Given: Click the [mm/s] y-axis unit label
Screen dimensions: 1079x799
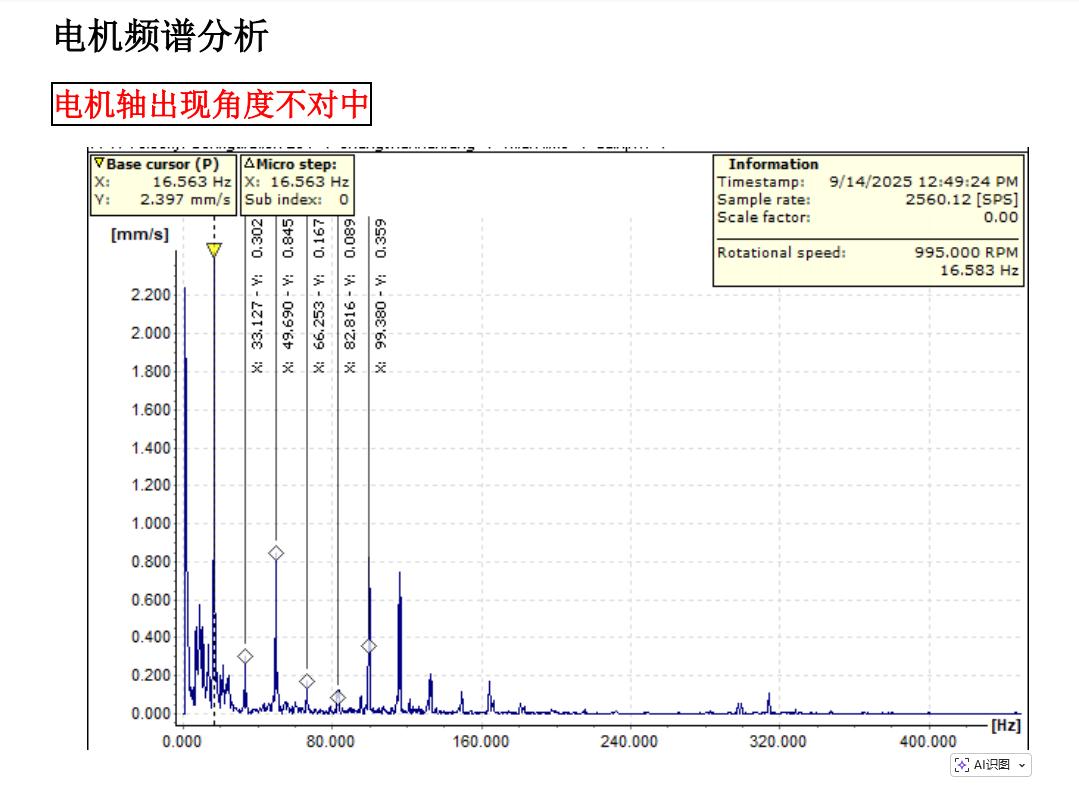Looking at the screenshot, I should (x=140, y=235).
